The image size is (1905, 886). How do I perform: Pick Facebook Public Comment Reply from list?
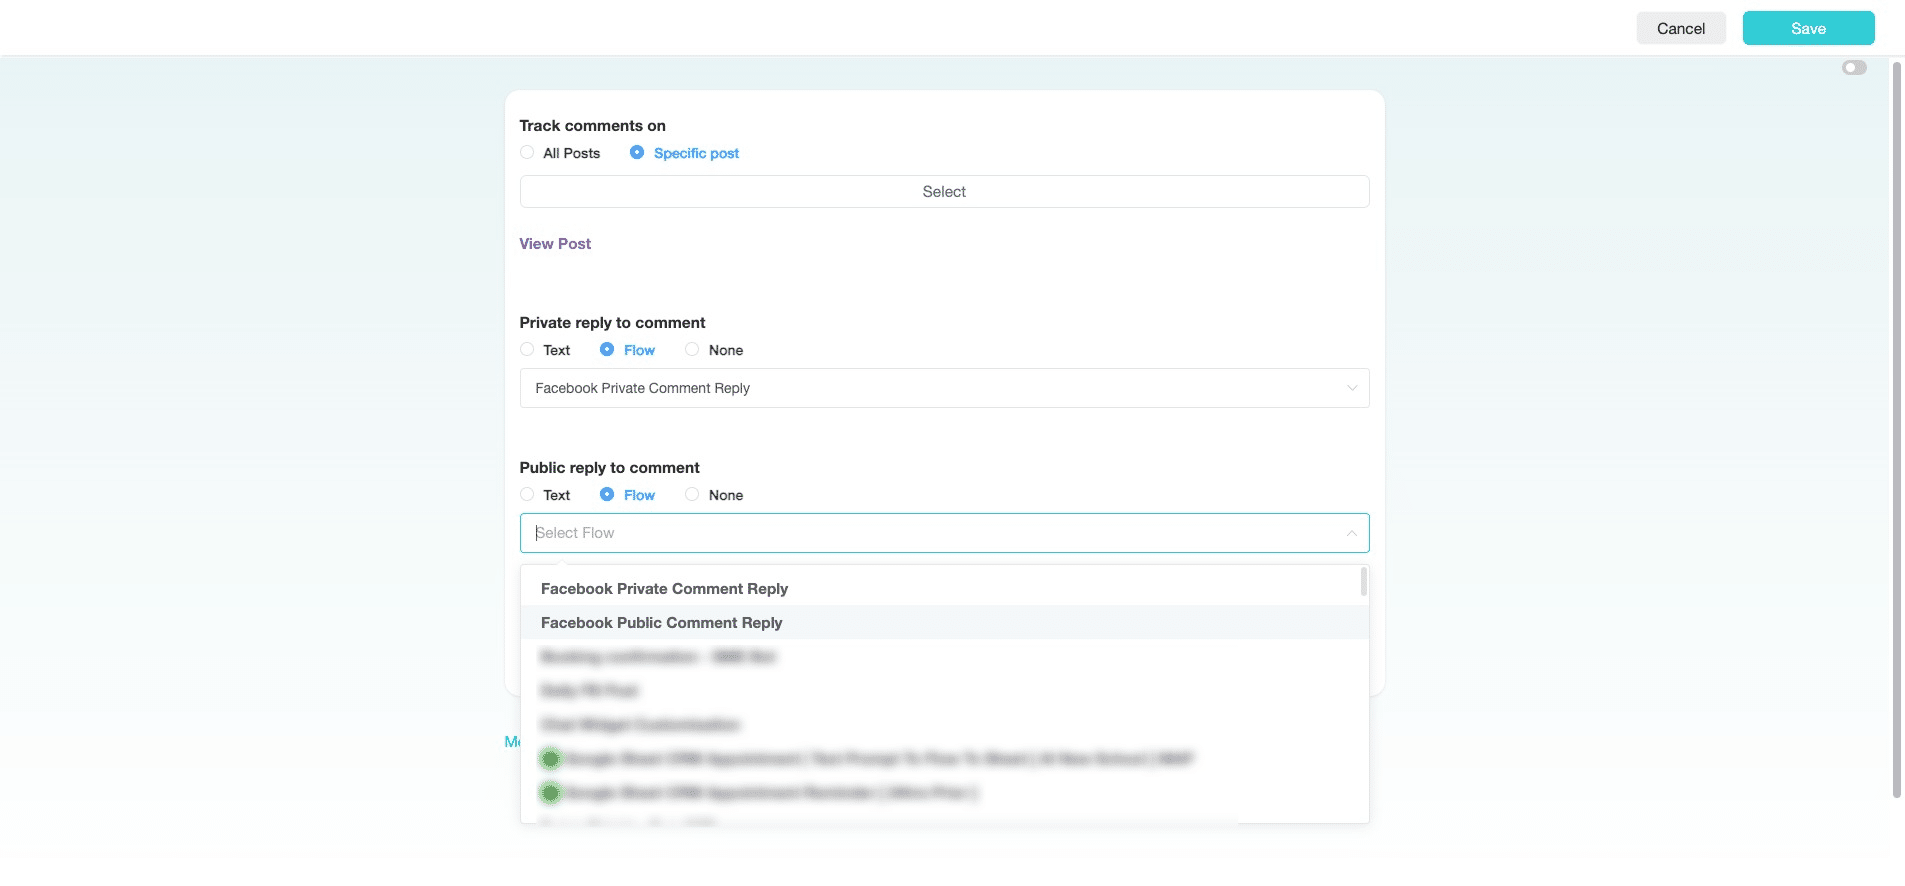944,623
